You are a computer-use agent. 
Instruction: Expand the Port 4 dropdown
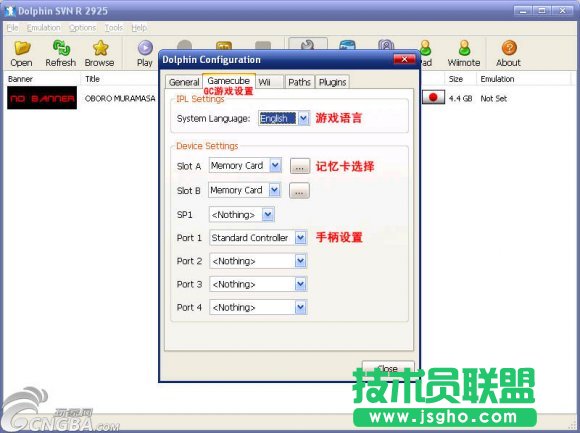point(301,307)
